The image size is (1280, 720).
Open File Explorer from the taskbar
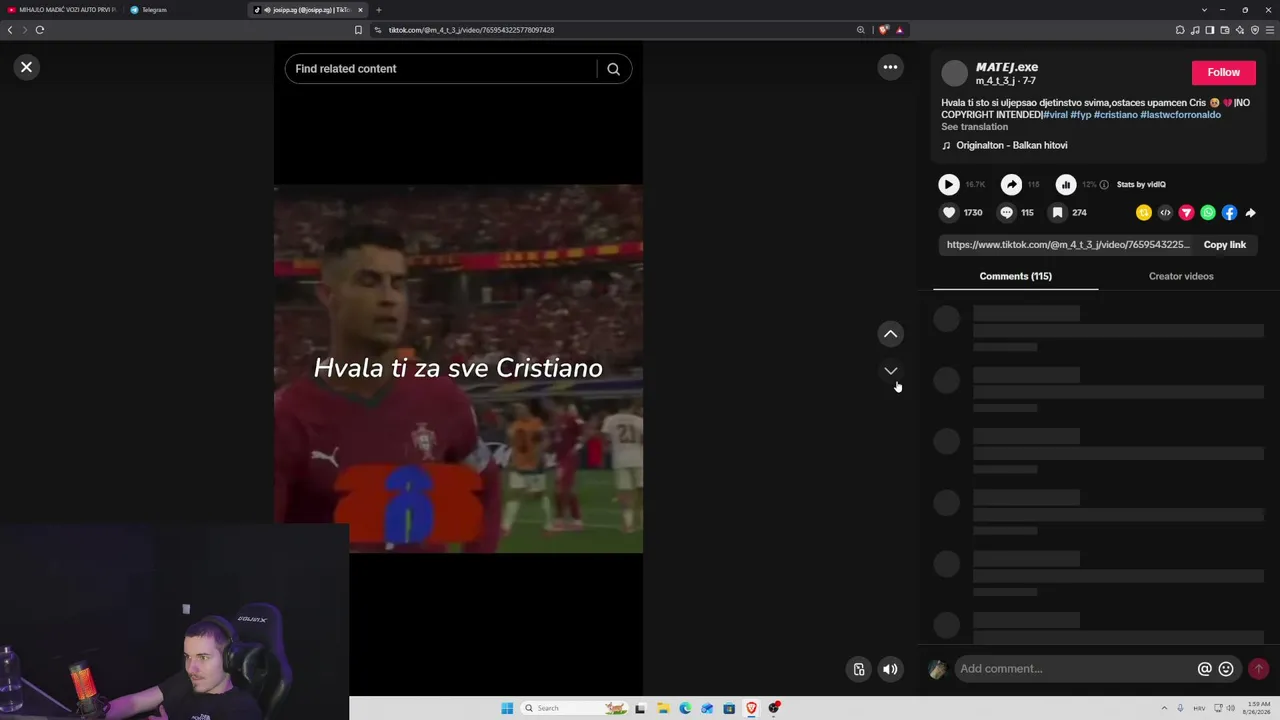[x=663, y=708]
